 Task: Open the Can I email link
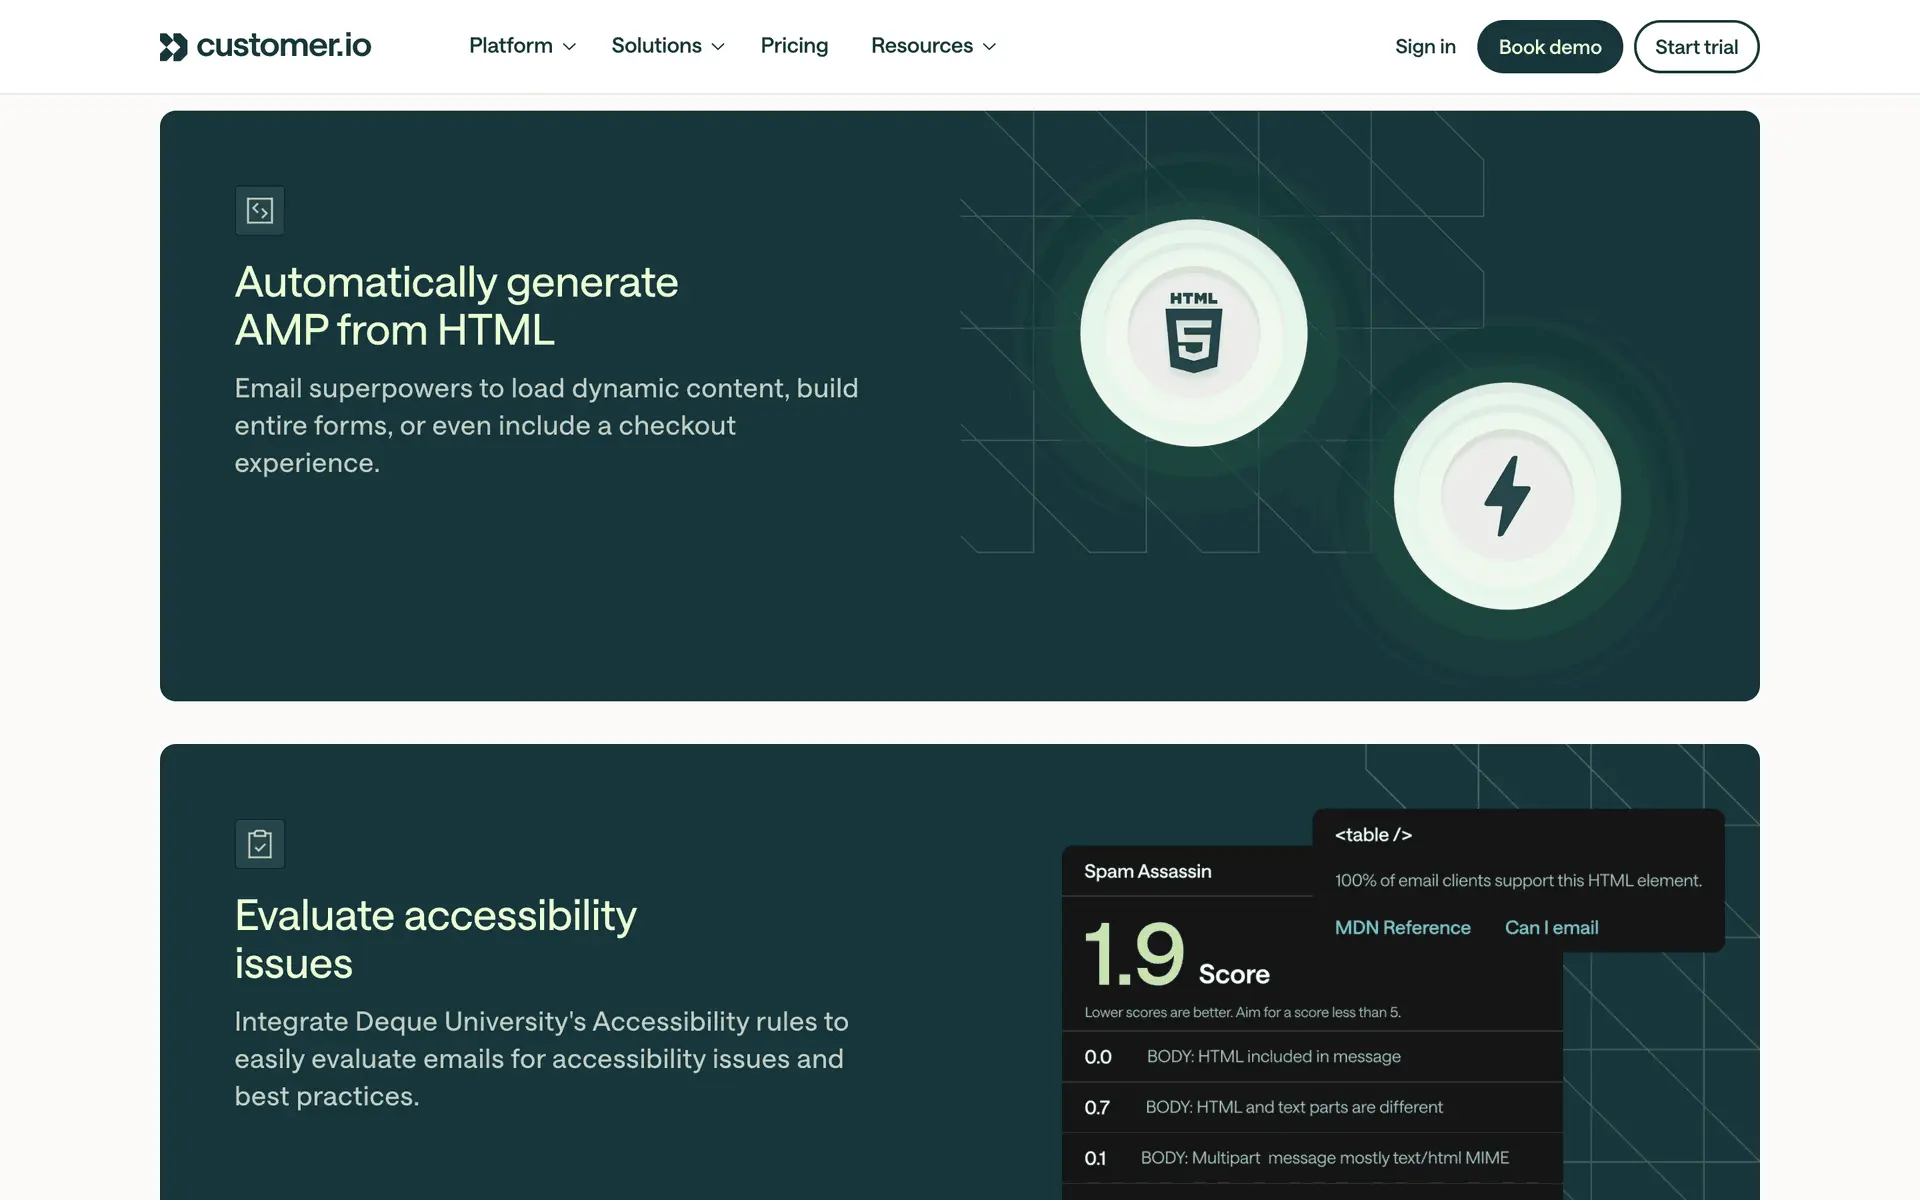click(1551, 928)
